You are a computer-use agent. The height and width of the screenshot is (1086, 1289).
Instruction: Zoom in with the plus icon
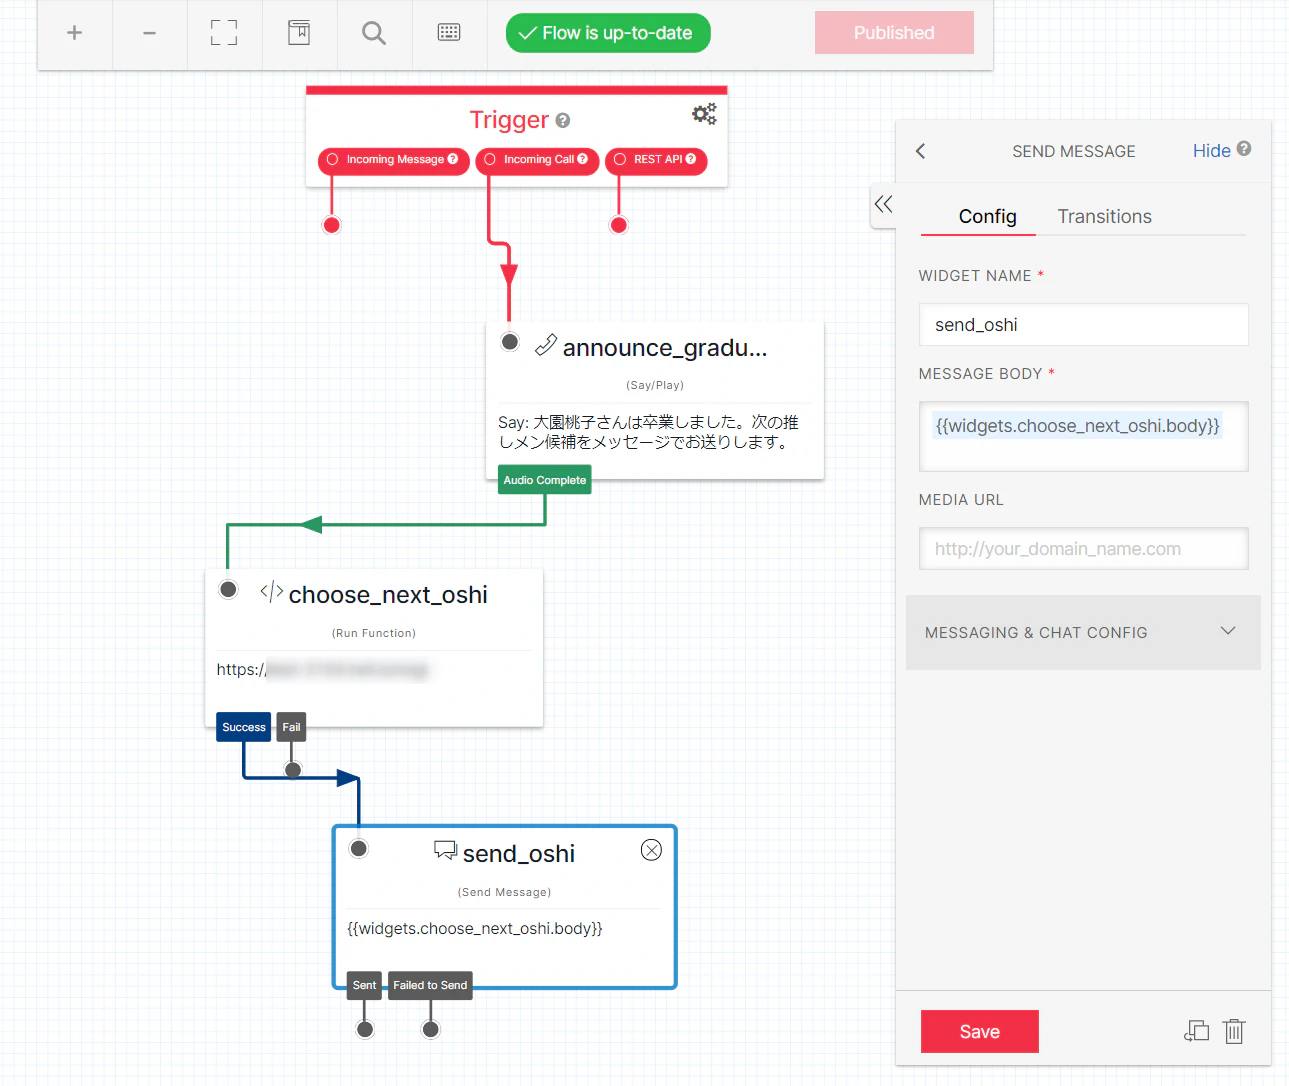(74, 33)
